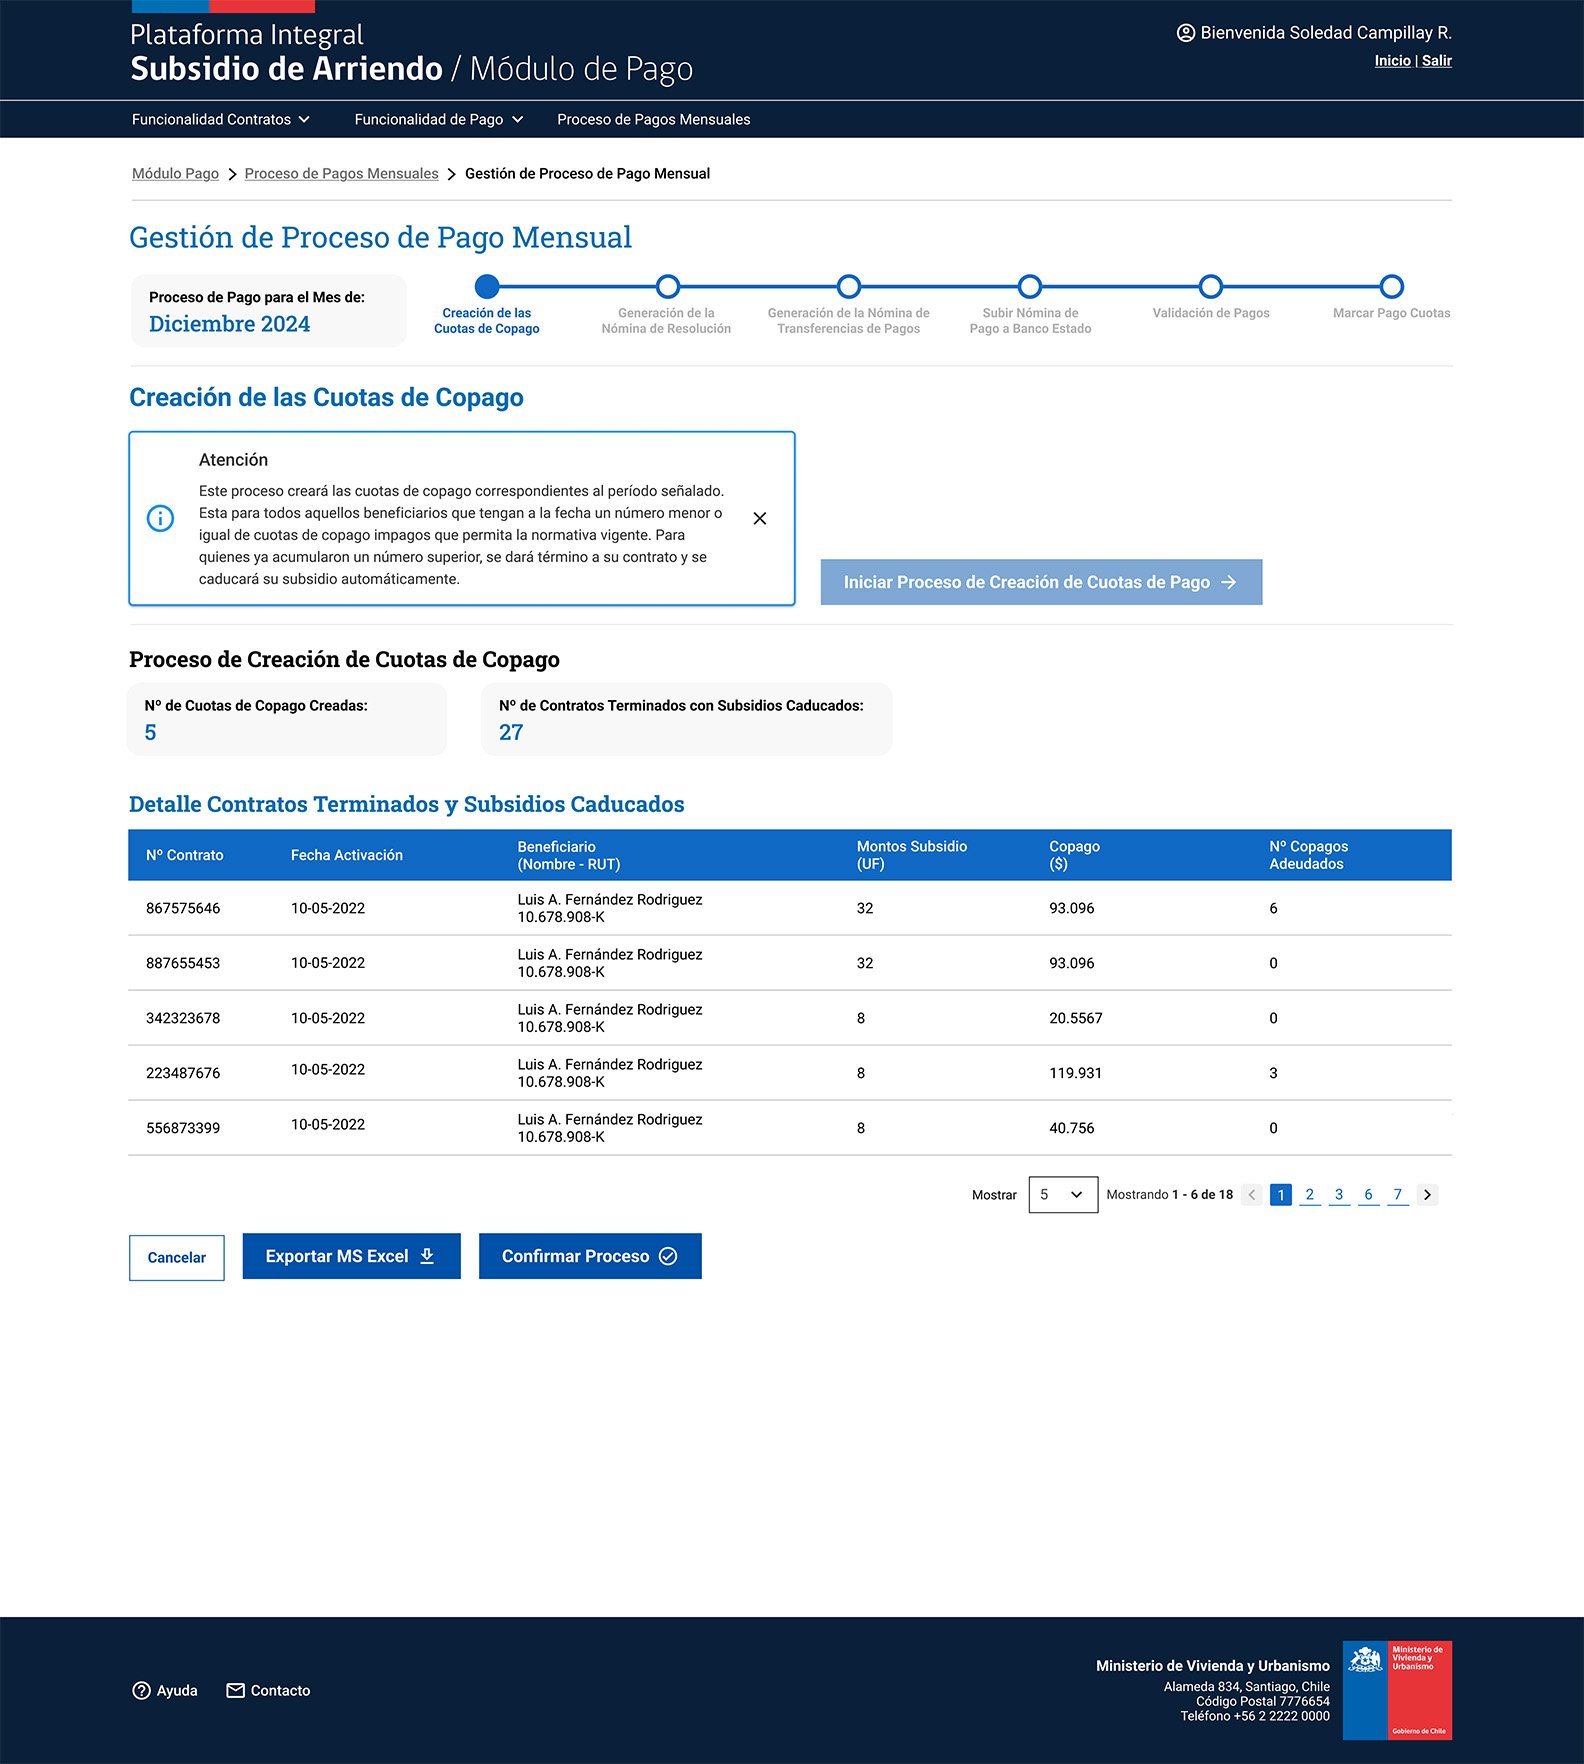This screenshot has width=1584, height=1764.
Task: Open Proceso de Pagos Mensuales breadcrumb
Action: pos(341,174)
